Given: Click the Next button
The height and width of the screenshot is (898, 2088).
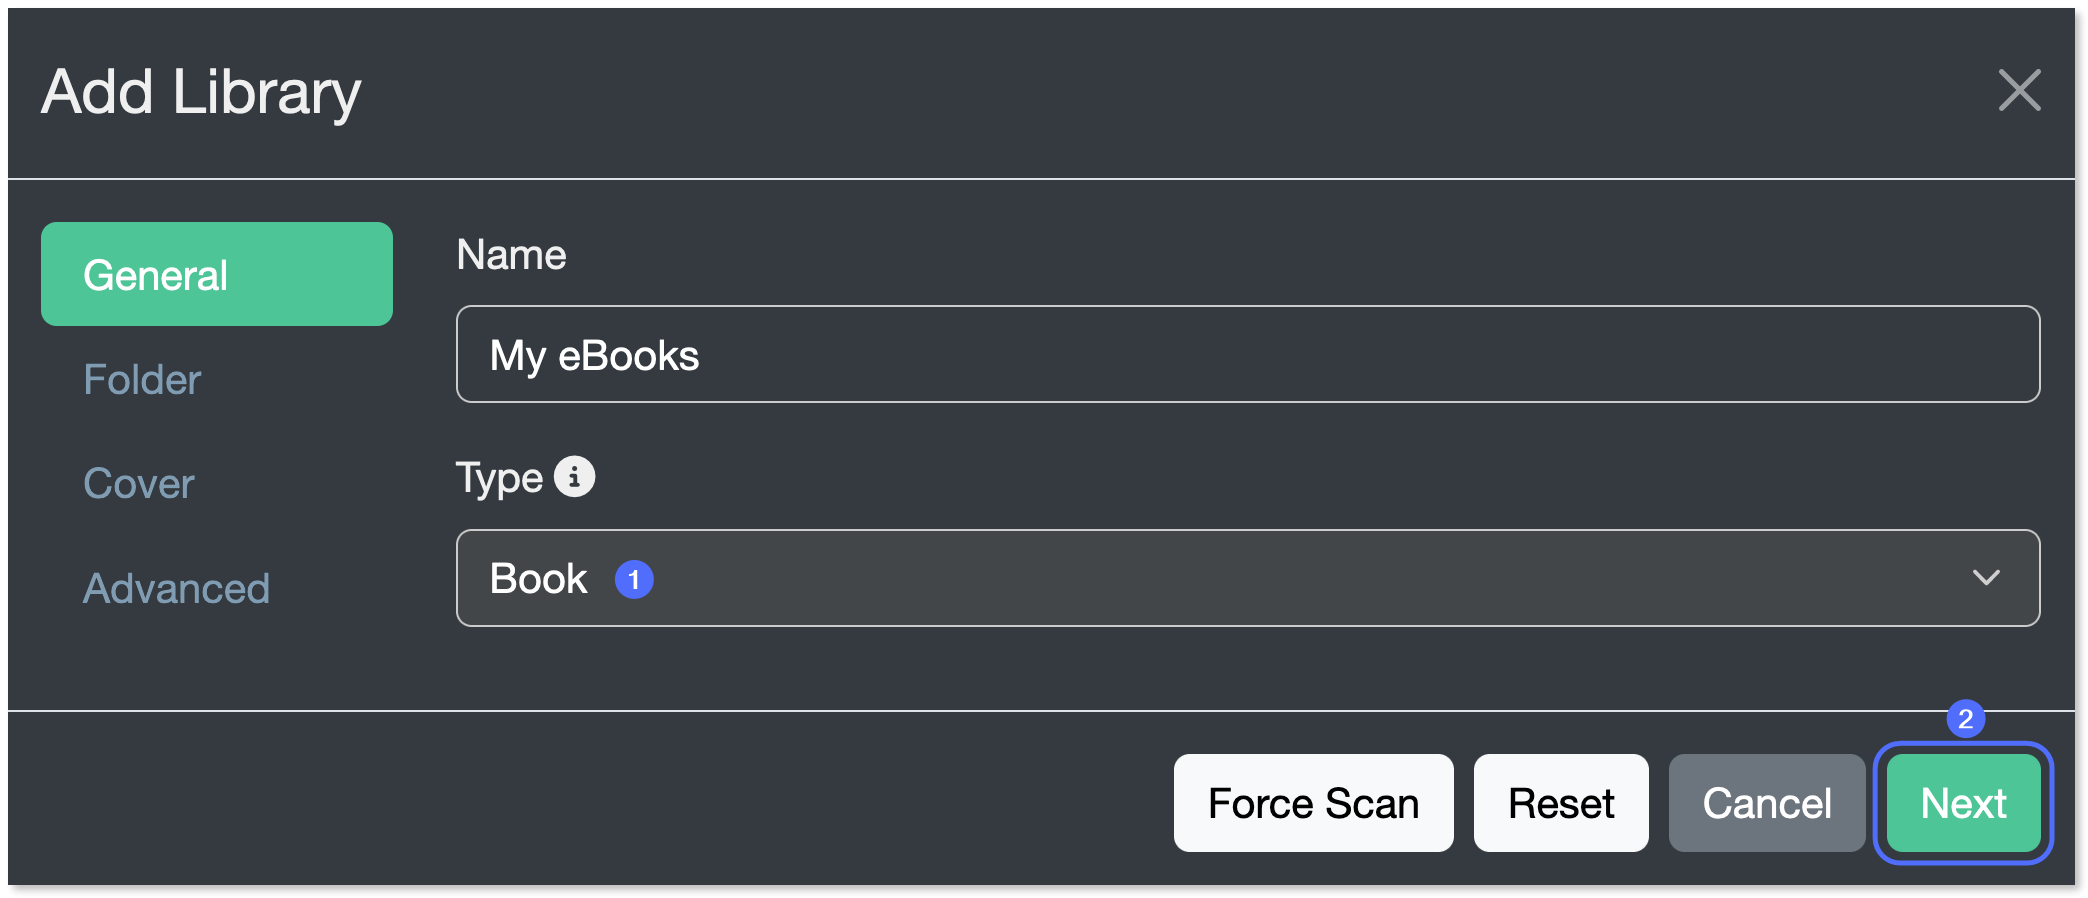Looking at the screenshot, I should click(x=1962, y=802).
